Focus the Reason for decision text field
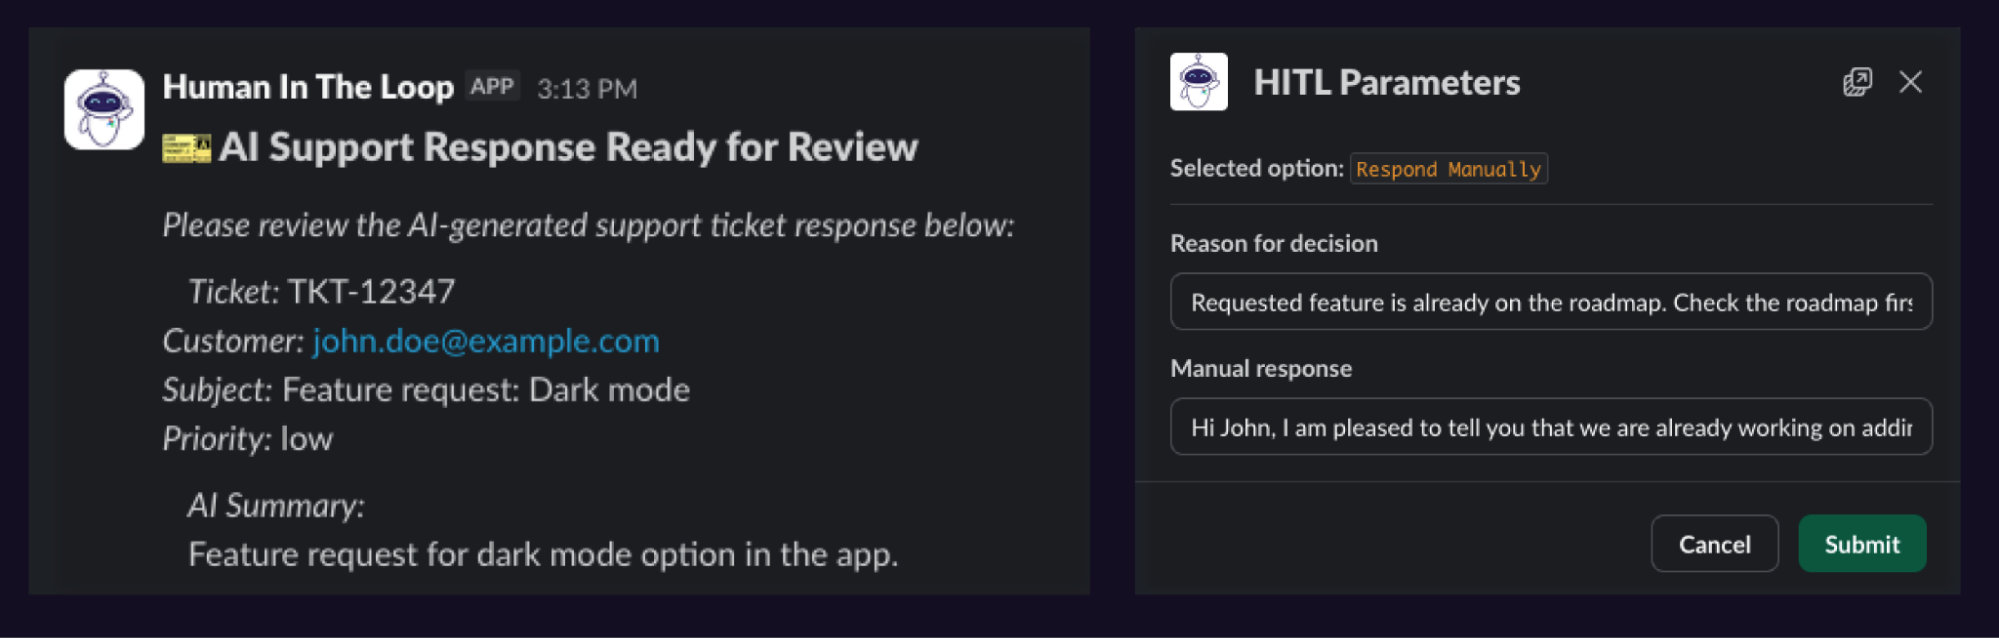 [1550, 302]
